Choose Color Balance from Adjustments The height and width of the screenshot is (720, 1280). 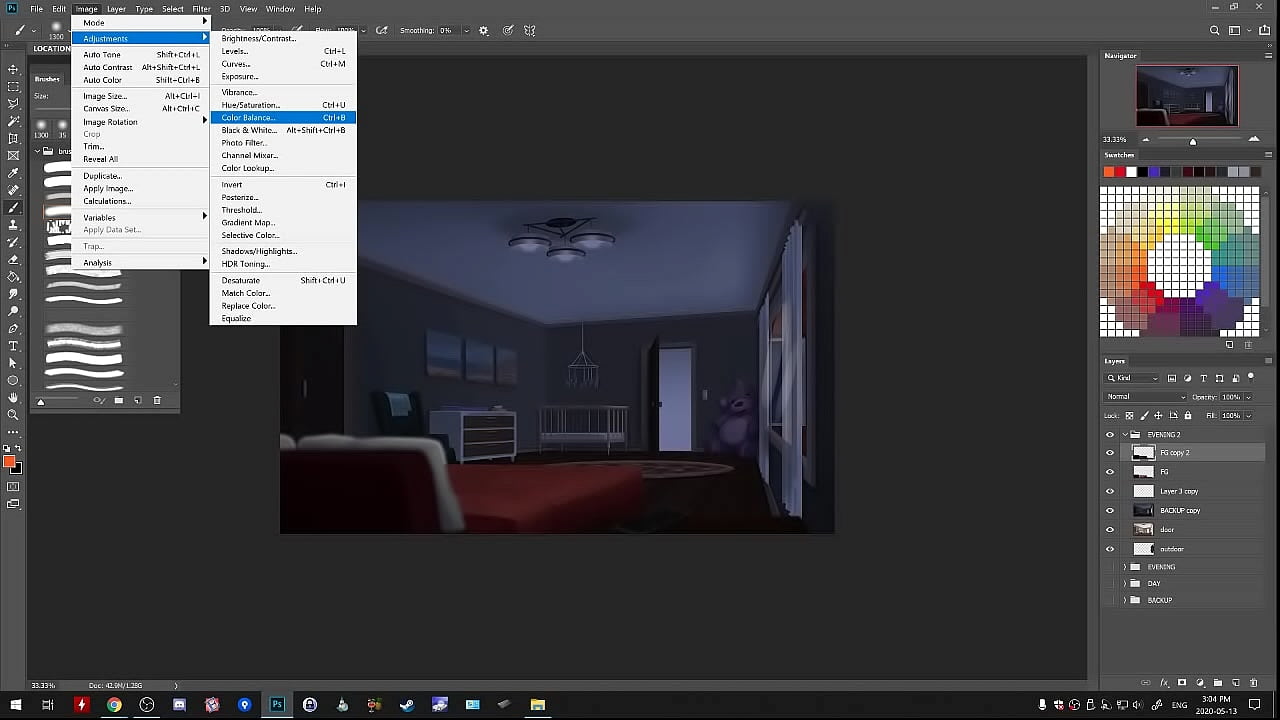[248, 118]
